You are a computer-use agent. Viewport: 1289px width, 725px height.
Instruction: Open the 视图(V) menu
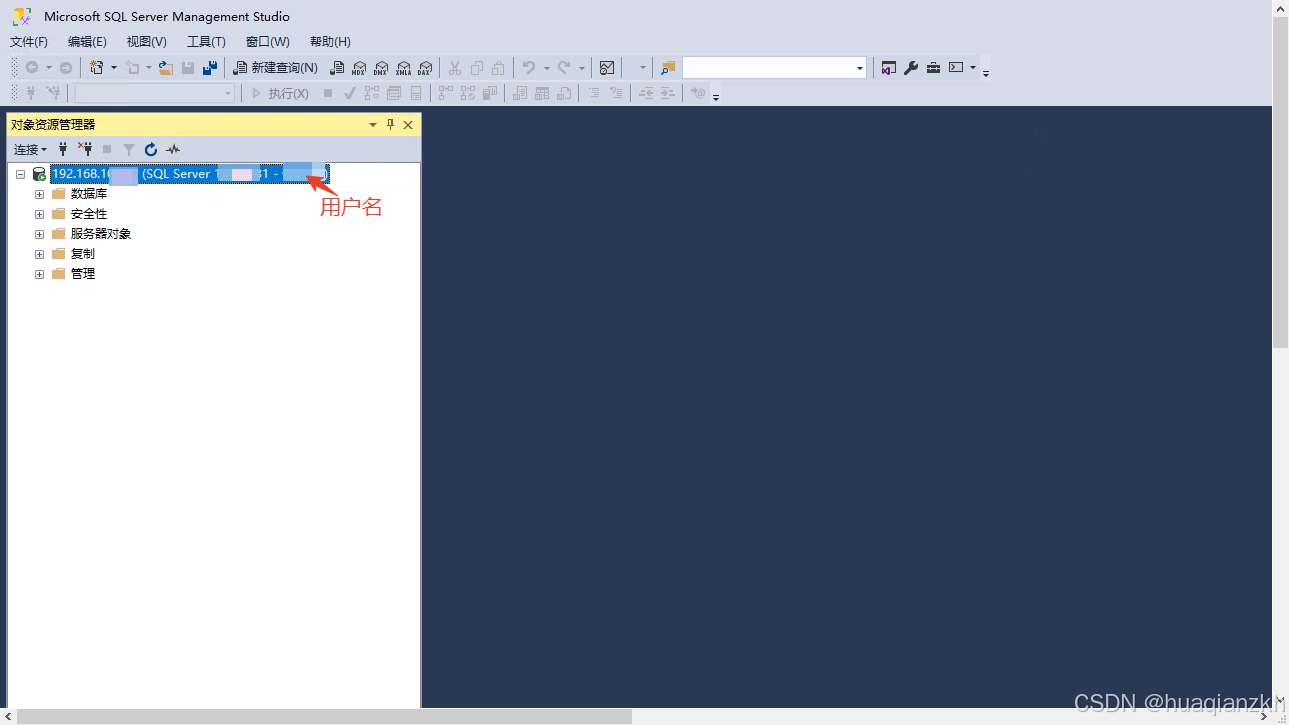[x=146, y=42]
